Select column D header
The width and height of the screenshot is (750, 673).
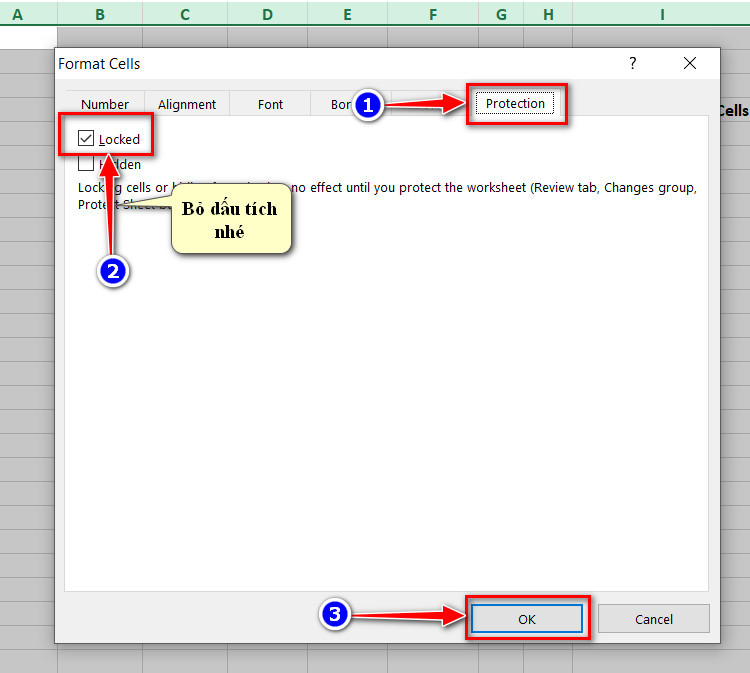(x=267, y=14)
